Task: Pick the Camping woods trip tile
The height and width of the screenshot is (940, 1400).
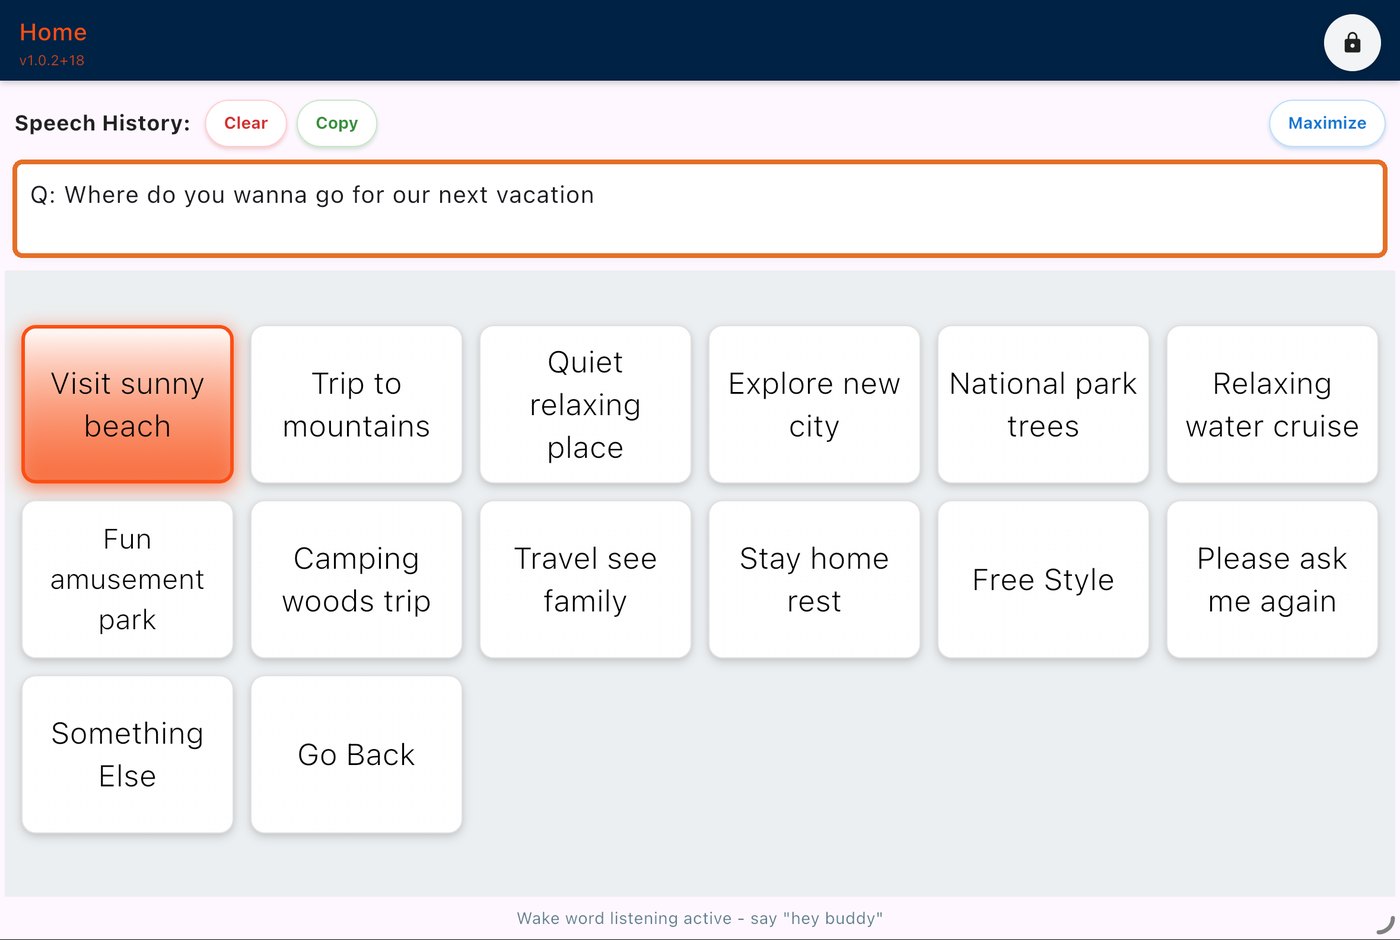Action: point(357,579)
